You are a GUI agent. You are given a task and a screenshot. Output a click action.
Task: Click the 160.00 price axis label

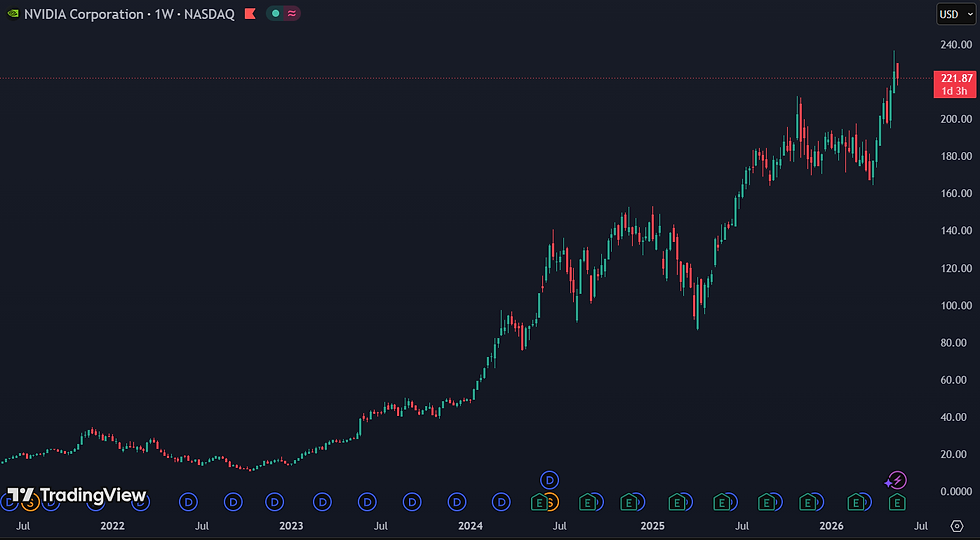click(x=954, y=193)
